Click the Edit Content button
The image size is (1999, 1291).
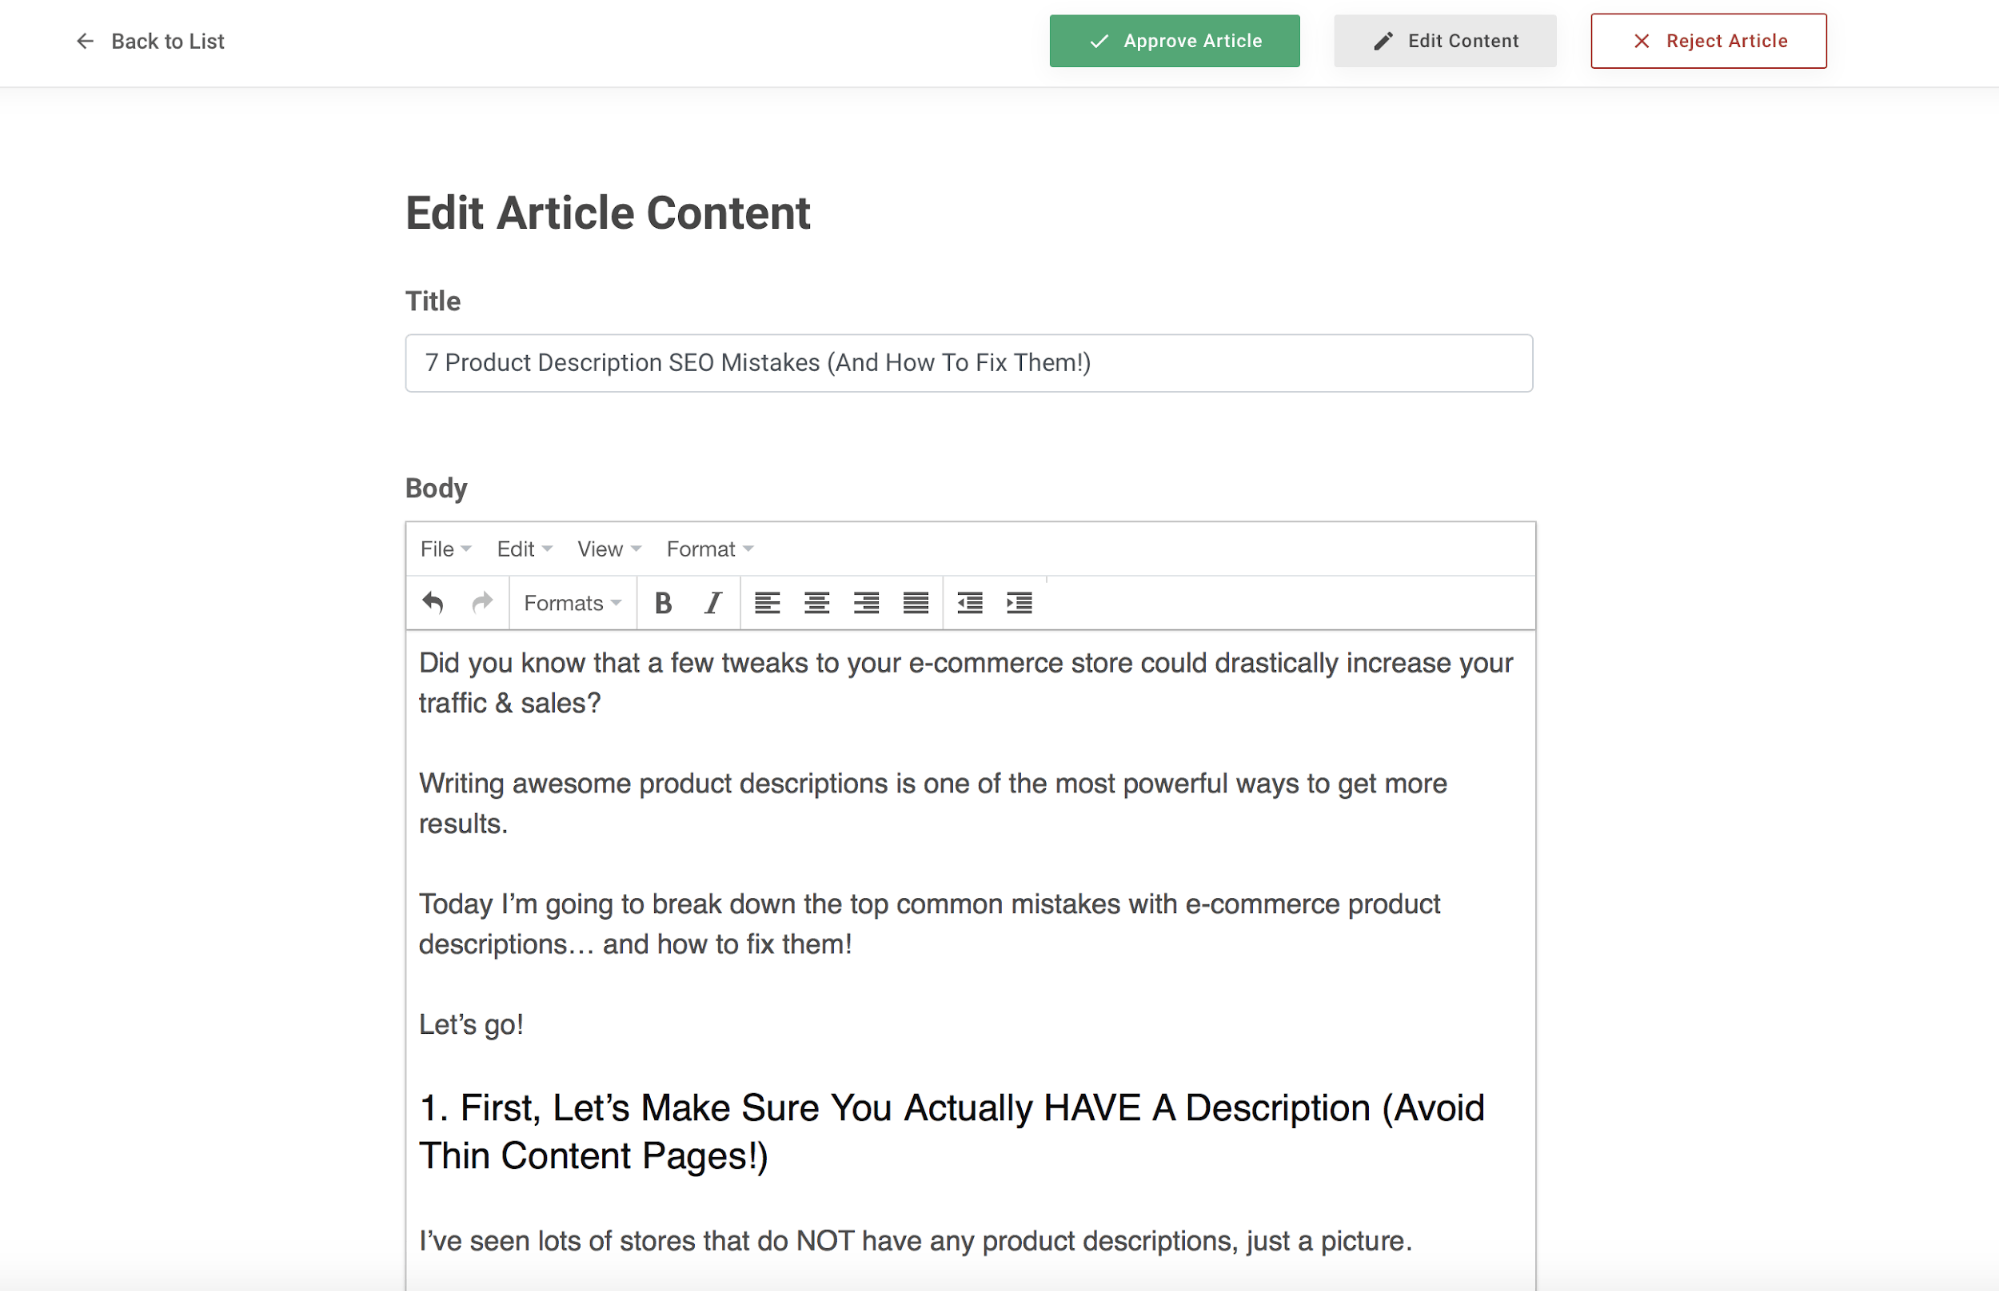coord(1445,41)
